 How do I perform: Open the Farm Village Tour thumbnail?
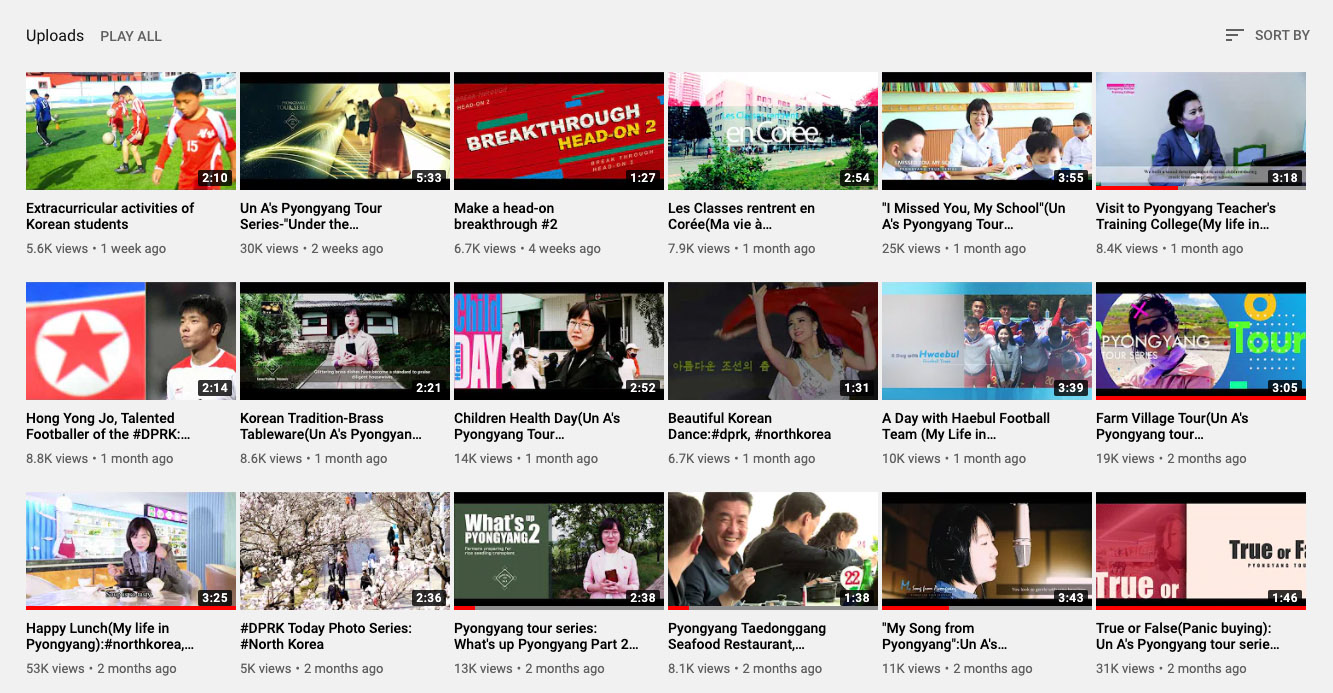coord(1200,341)
